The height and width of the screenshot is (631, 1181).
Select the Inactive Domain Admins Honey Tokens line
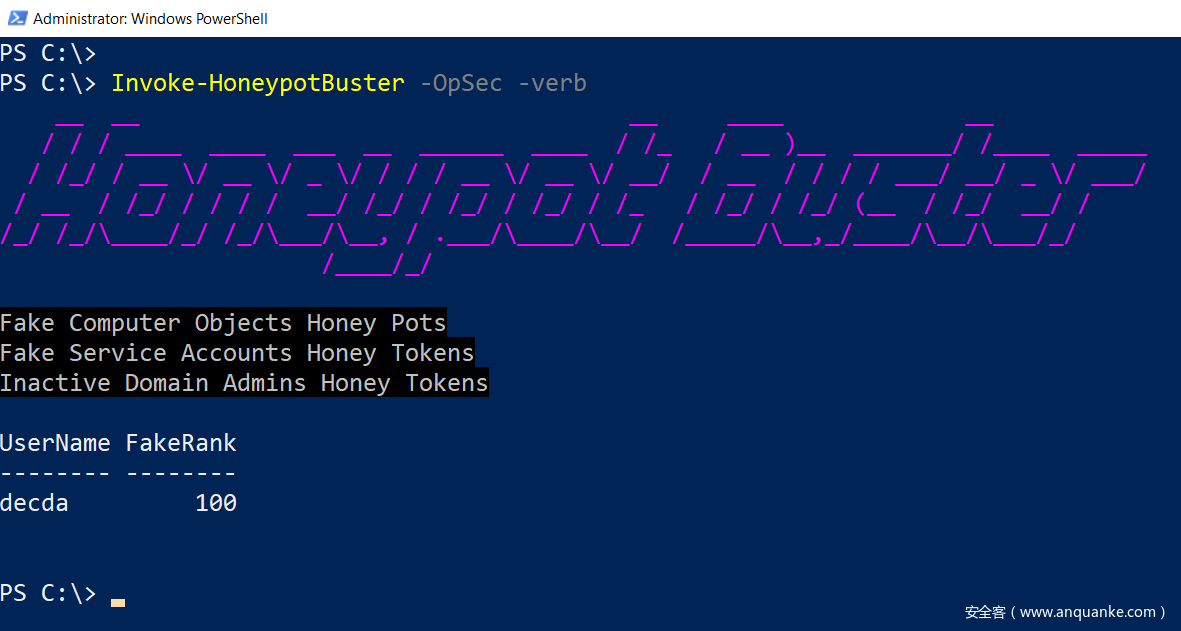[244, 383]
